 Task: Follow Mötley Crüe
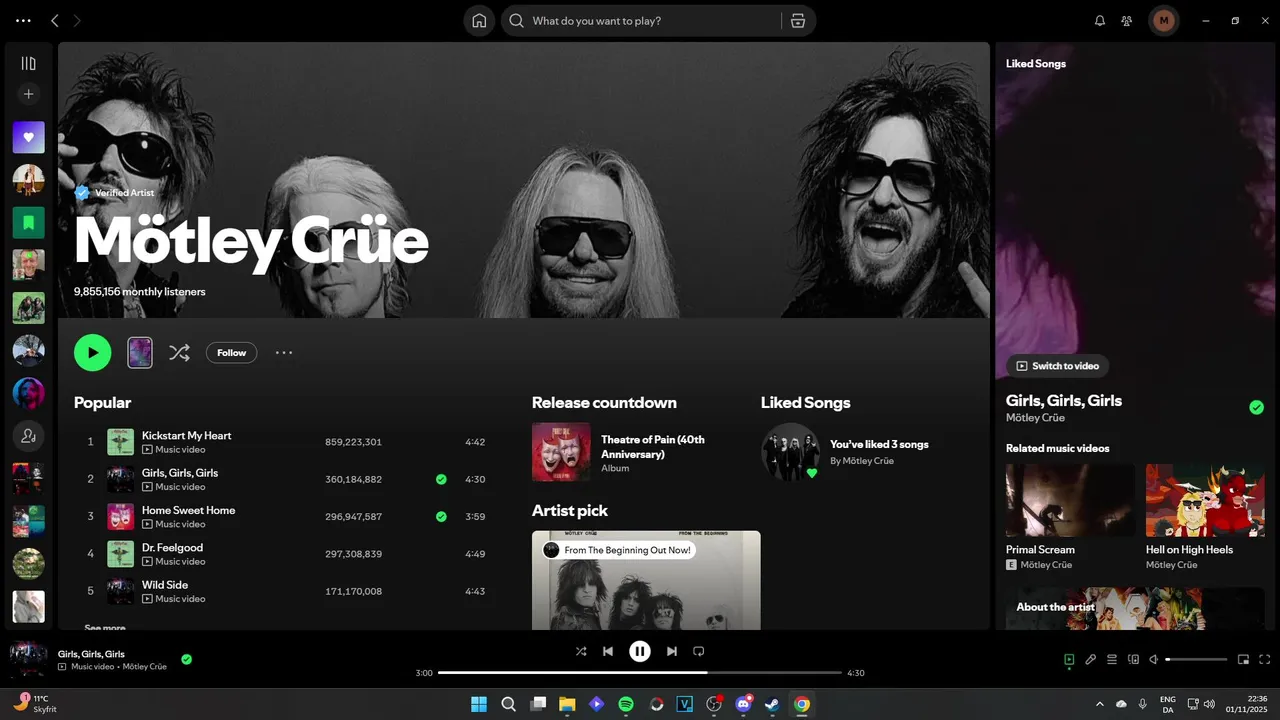click(231, 352)
